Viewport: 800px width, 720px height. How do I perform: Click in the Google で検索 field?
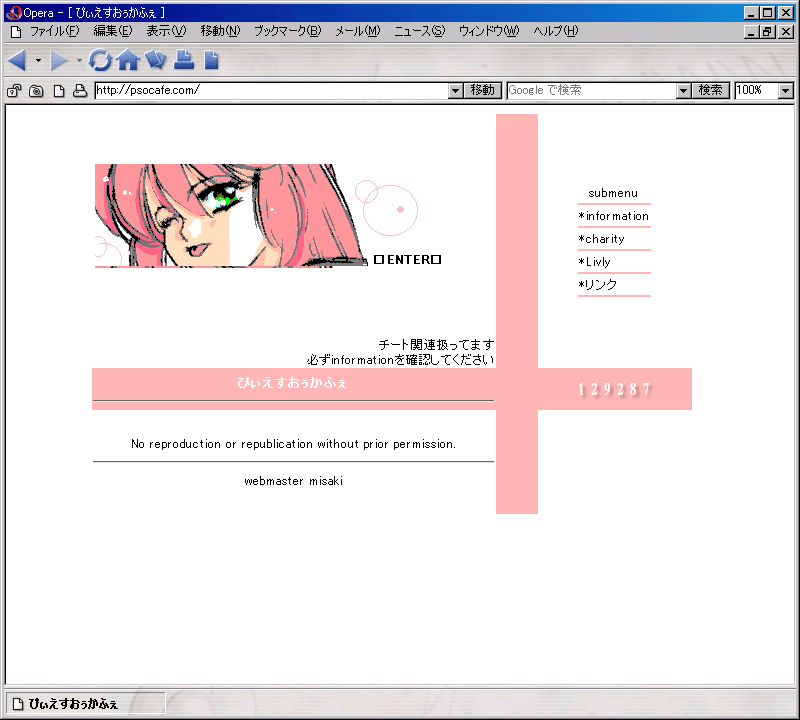[x=592, y=91]
